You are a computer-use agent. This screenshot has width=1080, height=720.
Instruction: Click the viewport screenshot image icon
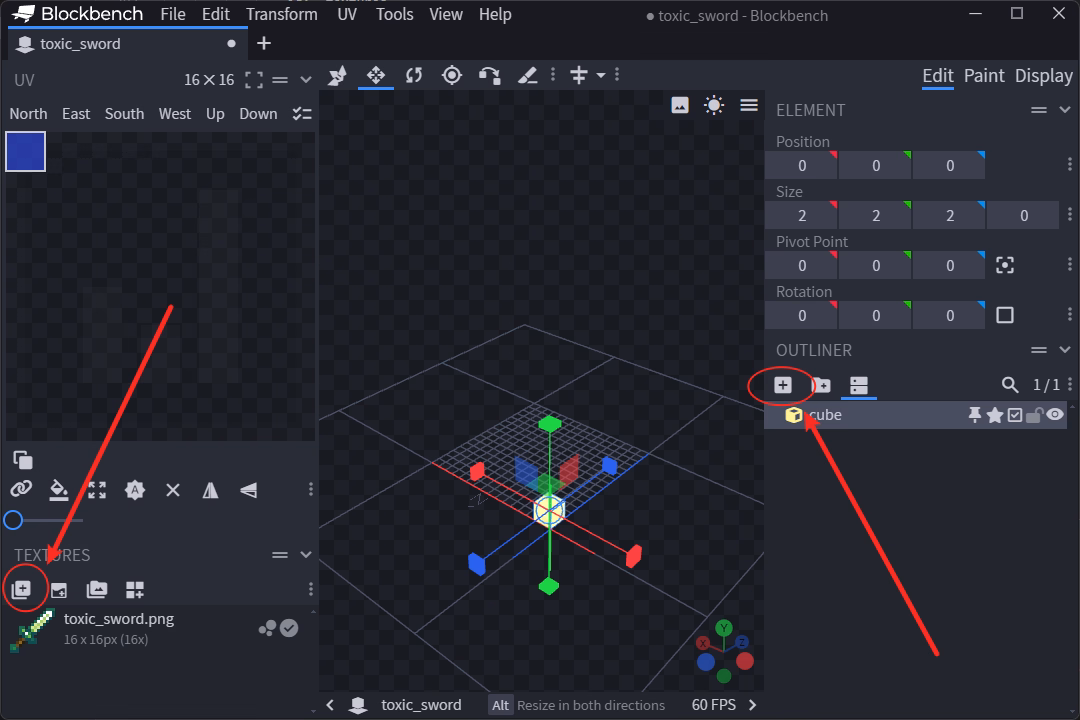(x=680, y=105)
